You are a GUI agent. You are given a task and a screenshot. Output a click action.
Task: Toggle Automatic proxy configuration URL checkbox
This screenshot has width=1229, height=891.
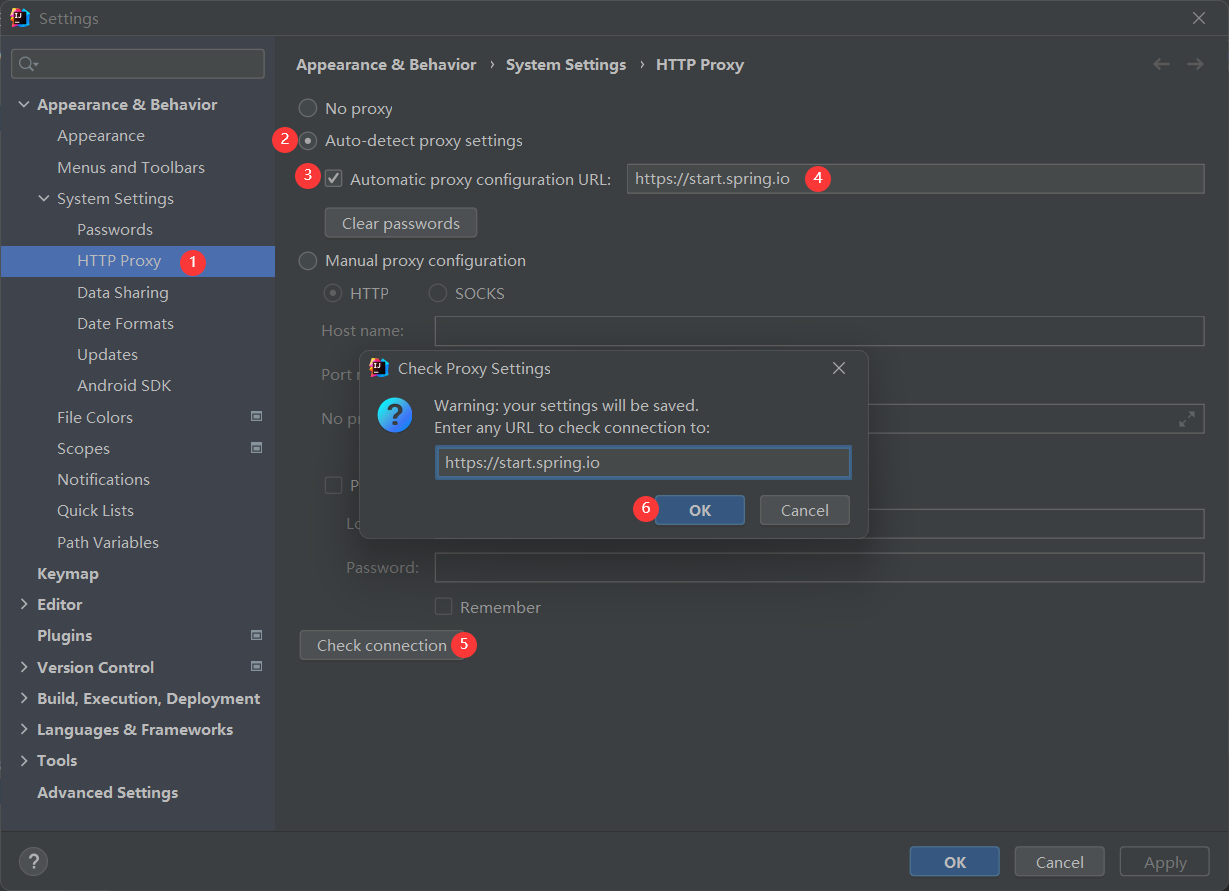point(334,179)
